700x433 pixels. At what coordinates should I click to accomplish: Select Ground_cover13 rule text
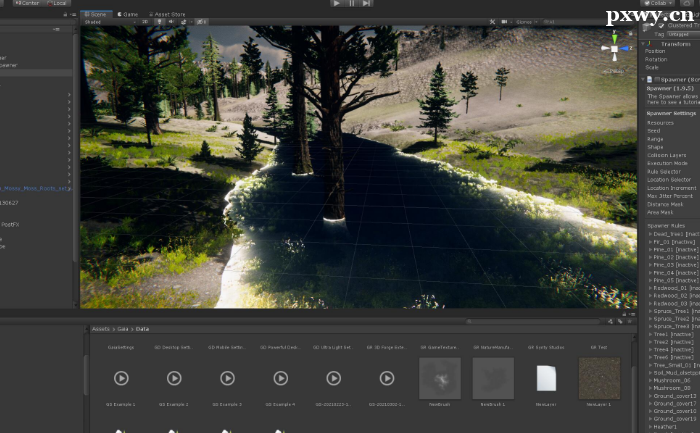(675, 396)
